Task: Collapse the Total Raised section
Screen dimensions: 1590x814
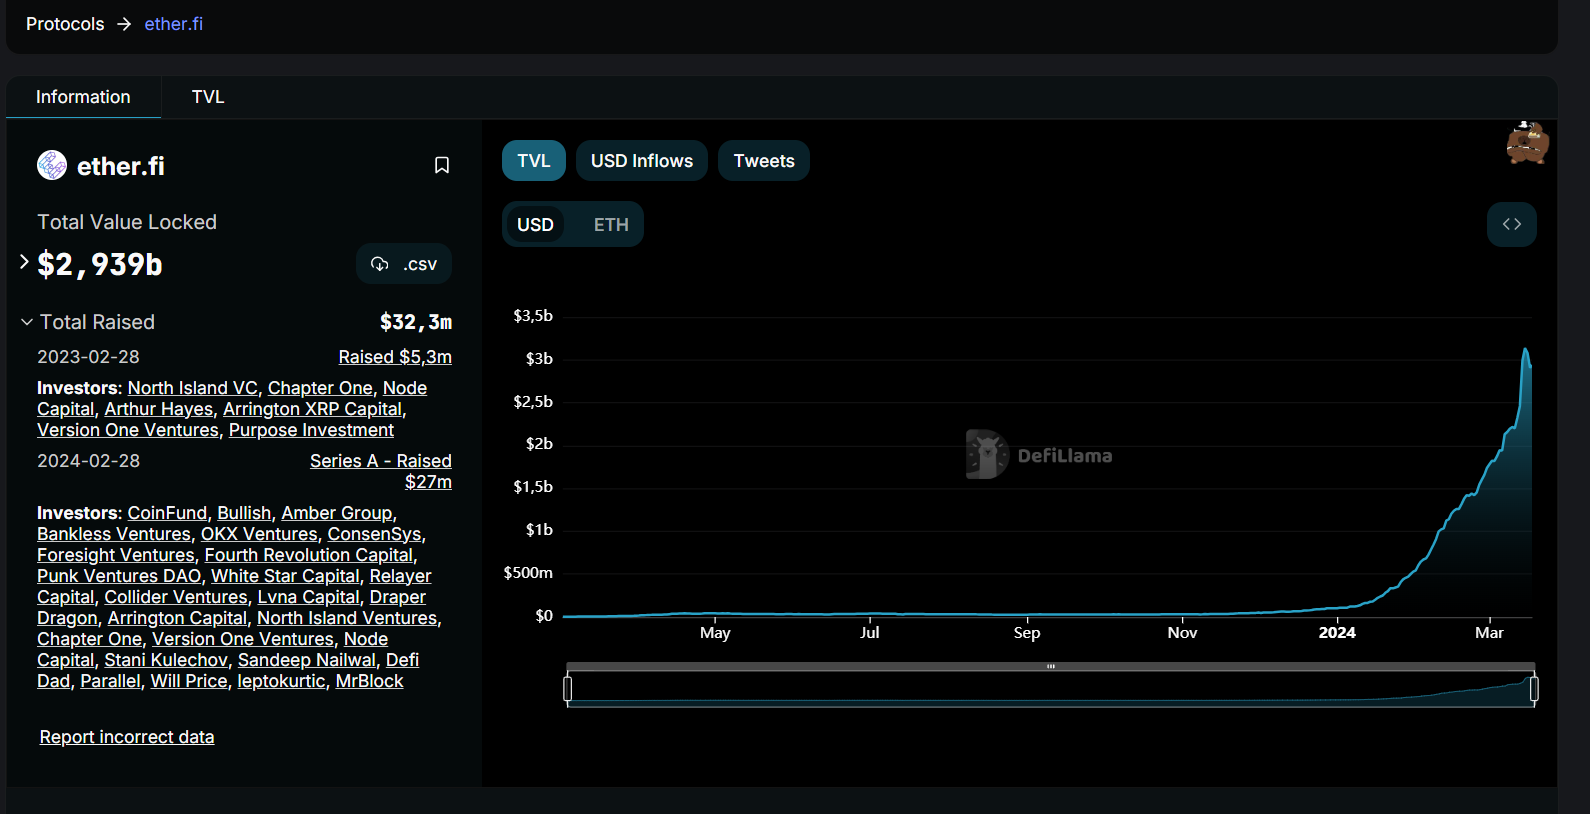Action: pos(27,322)
